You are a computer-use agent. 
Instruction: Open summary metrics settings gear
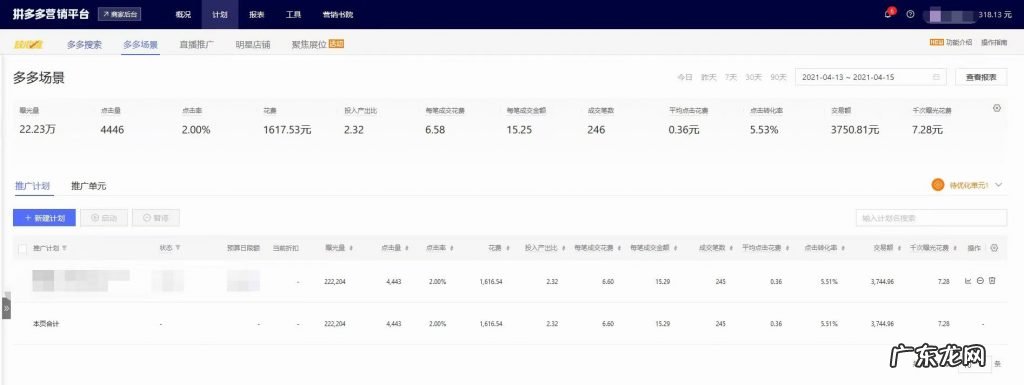[997, 108]
